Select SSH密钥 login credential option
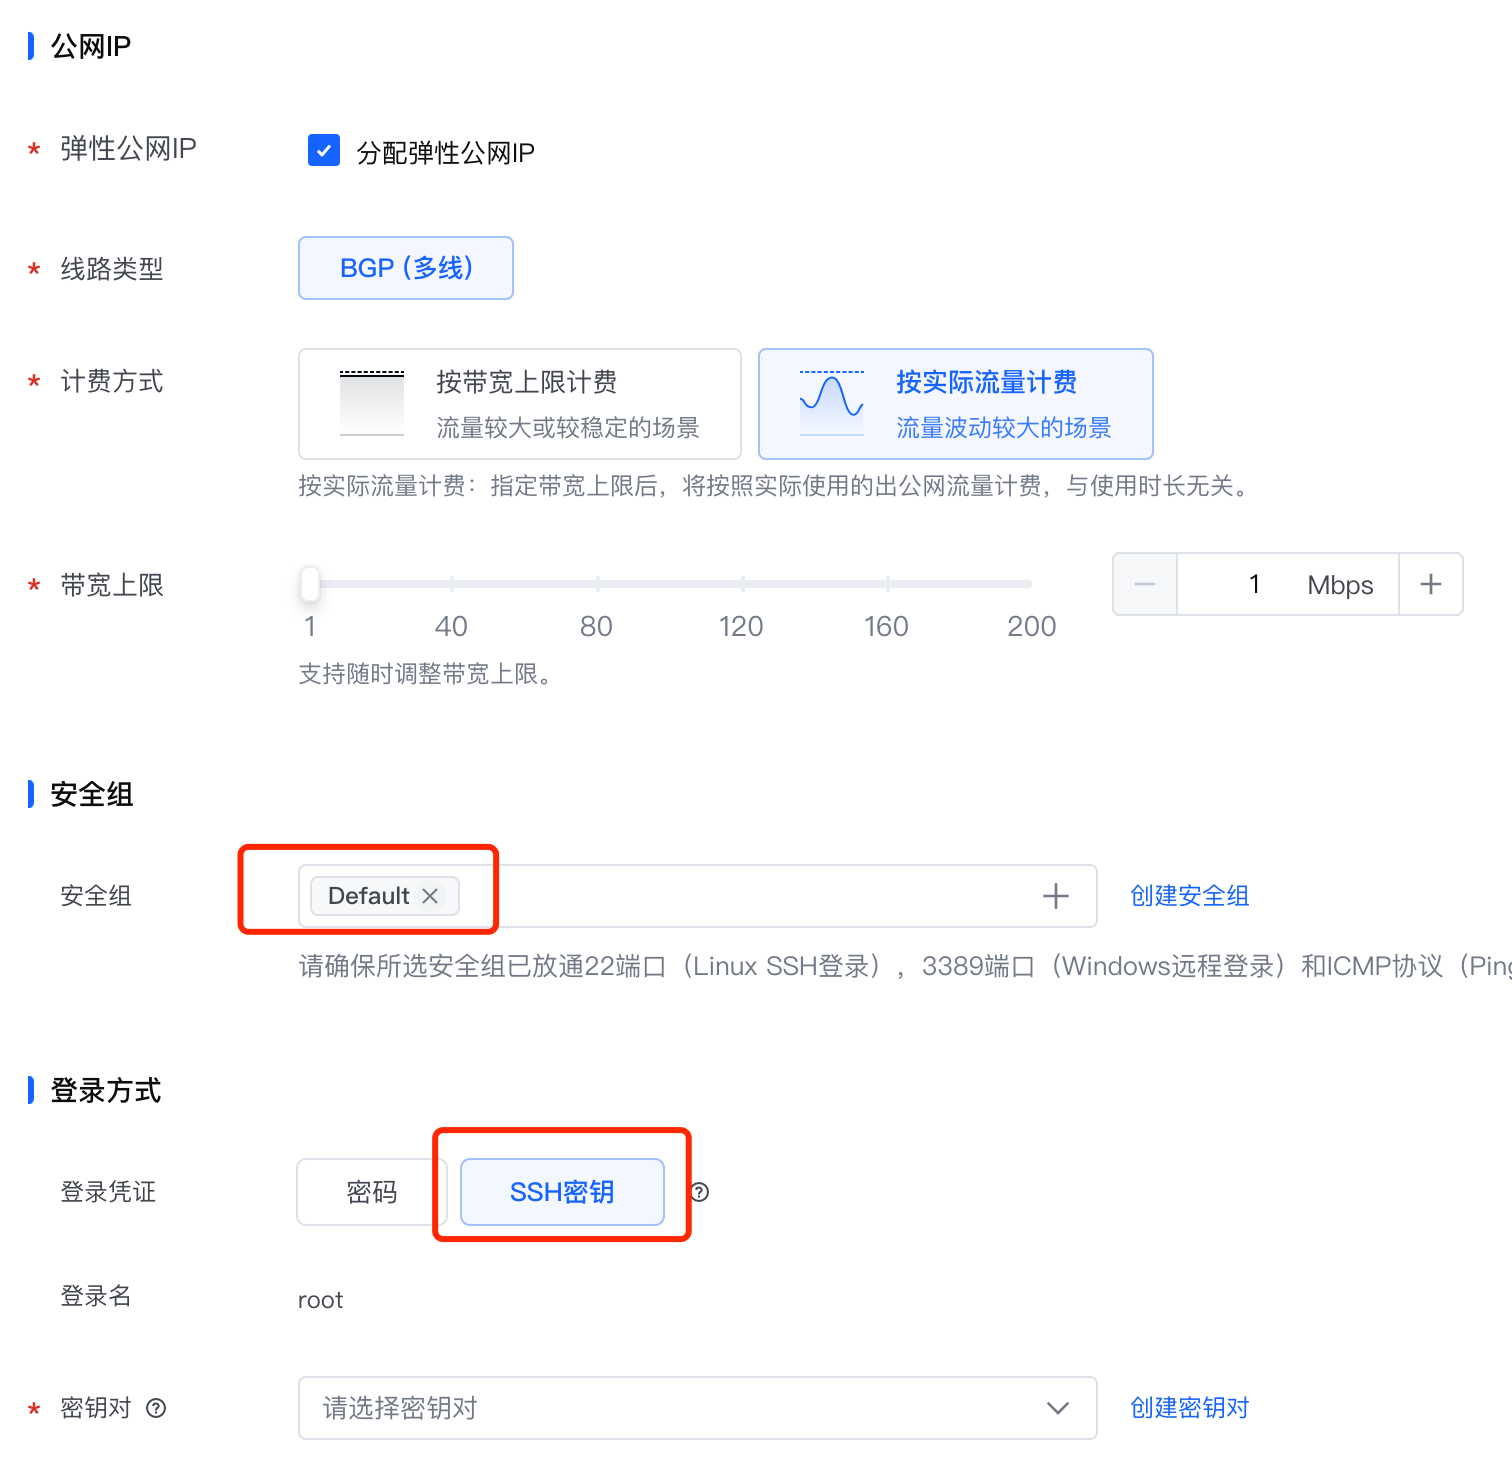The width and height of the screenshot is (1512, 1480). [x=562, y=1192]
